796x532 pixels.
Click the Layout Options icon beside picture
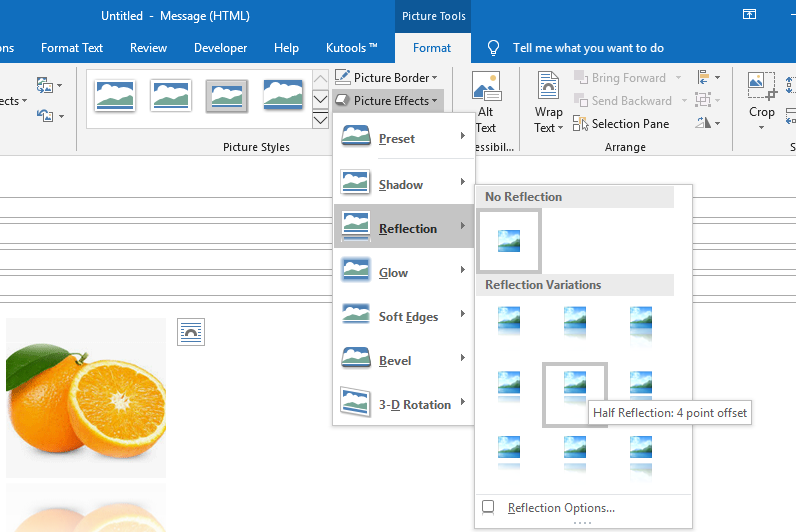coord(191,332)
